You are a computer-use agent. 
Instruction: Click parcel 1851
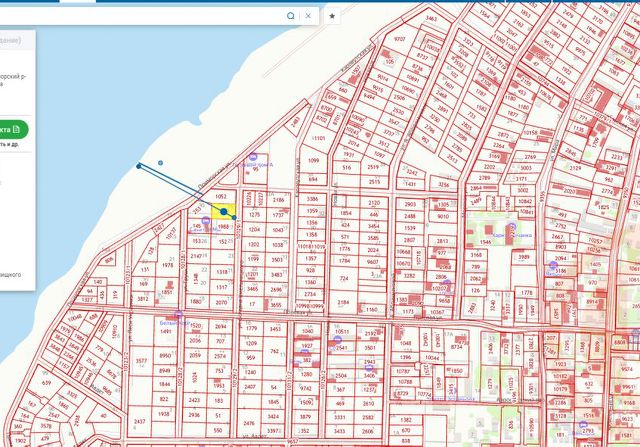click(x=167, y=292)
